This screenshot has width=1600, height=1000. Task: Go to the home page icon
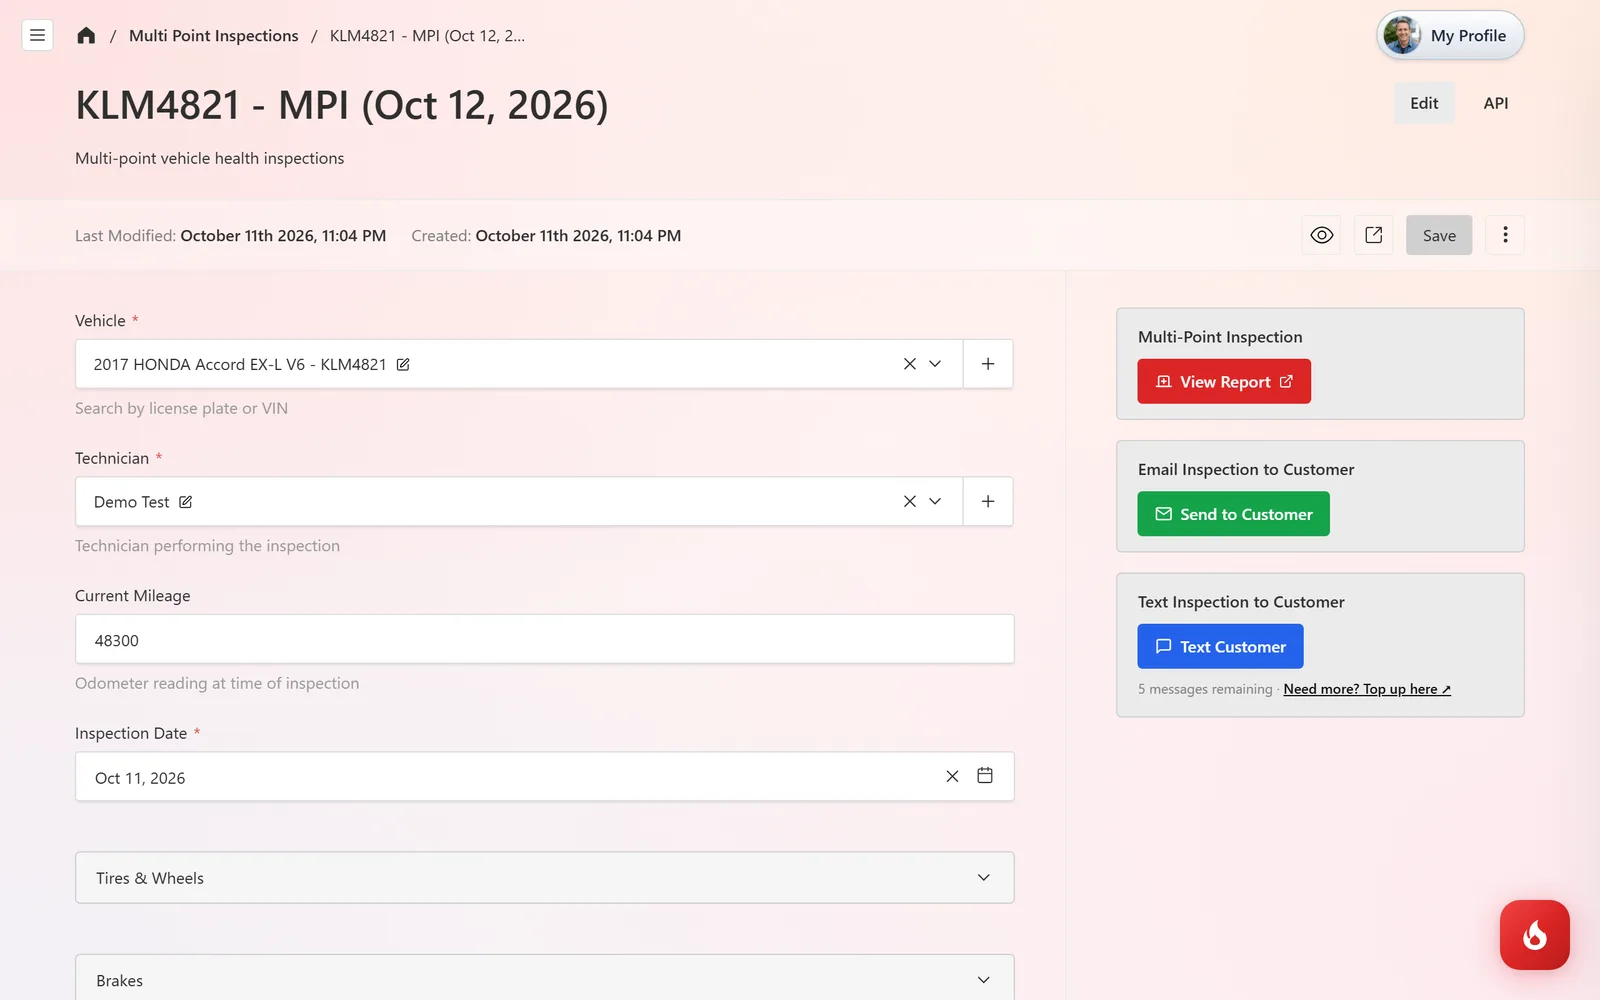tap(86, 36)
